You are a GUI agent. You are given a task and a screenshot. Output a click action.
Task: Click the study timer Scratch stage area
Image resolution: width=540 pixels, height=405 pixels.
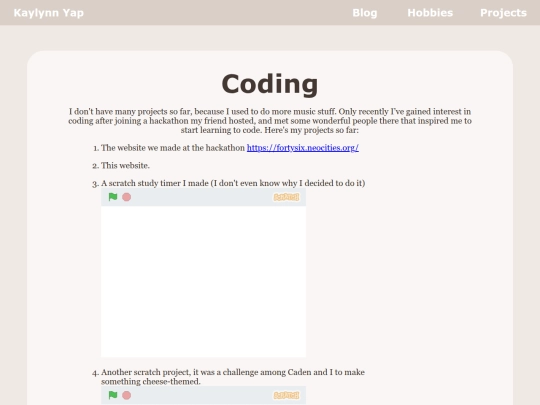203,281
